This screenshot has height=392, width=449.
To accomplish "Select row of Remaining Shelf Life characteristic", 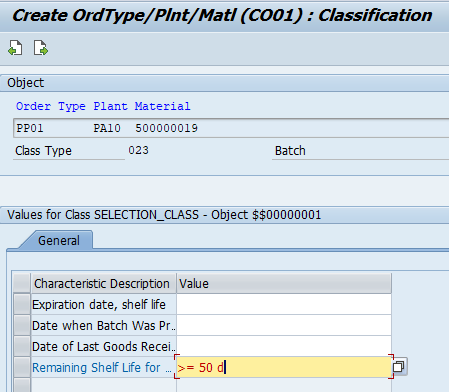I will point(22,367).
